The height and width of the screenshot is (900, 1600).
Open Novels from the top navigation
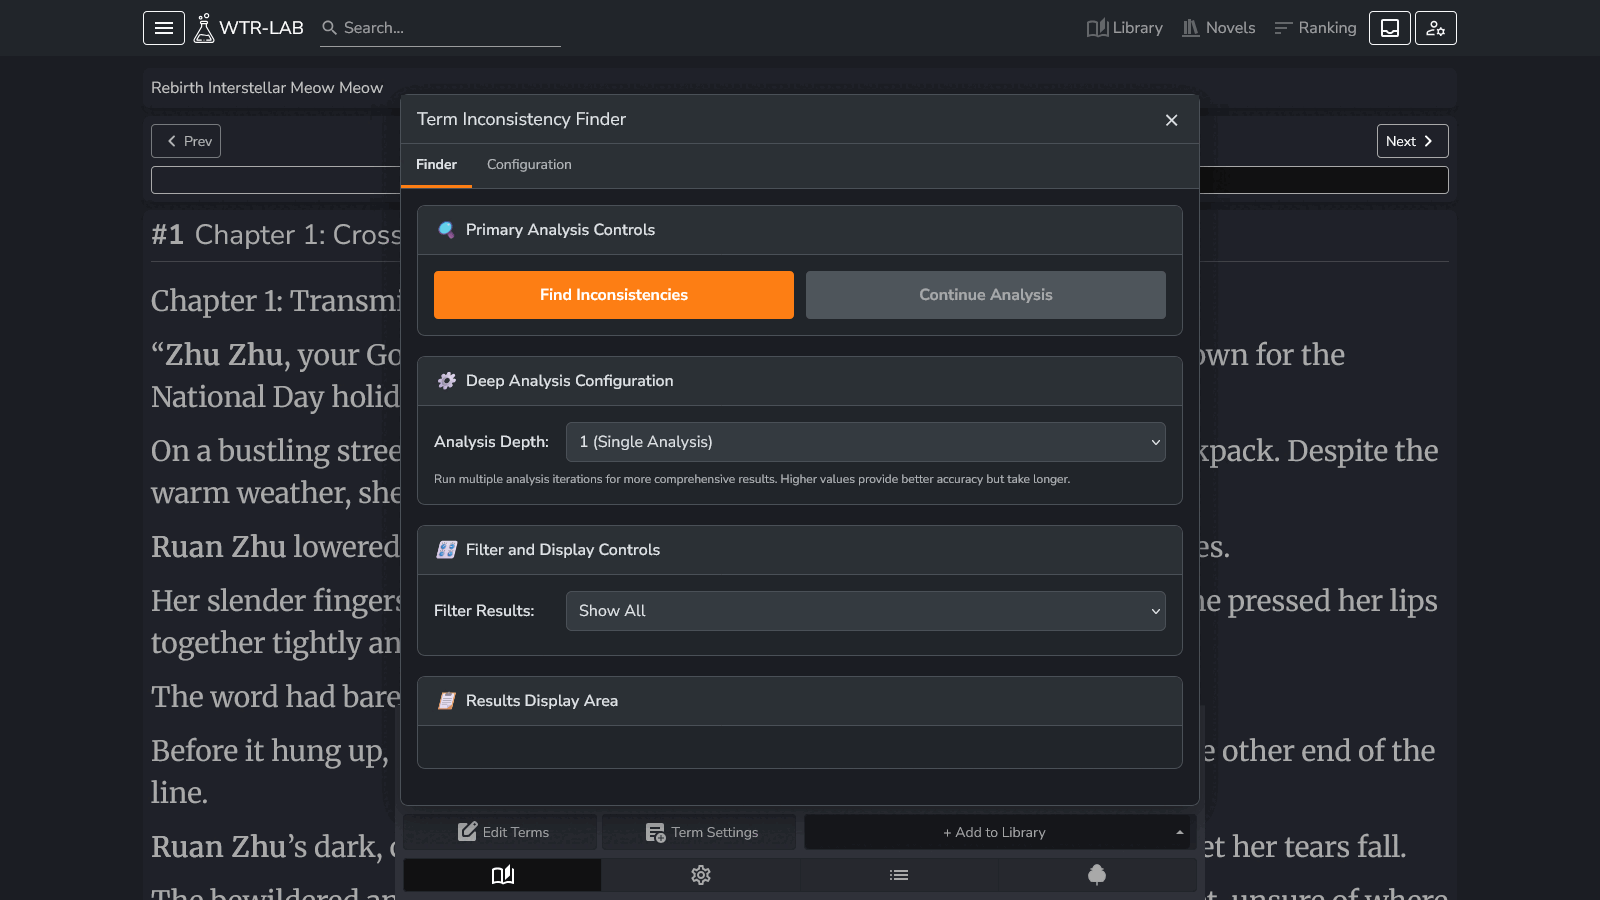[1218, 28]
